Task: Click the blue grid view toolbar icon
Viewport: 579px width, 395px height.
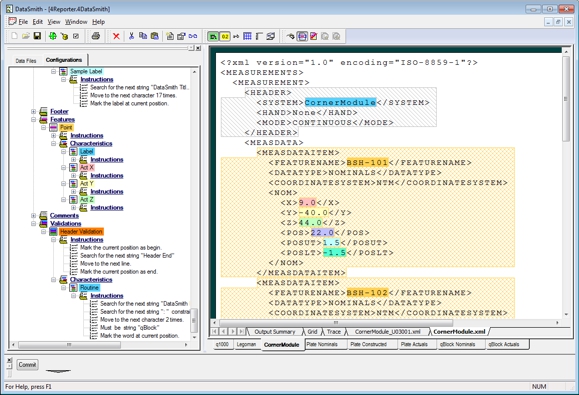Action: tap(247, 36)
